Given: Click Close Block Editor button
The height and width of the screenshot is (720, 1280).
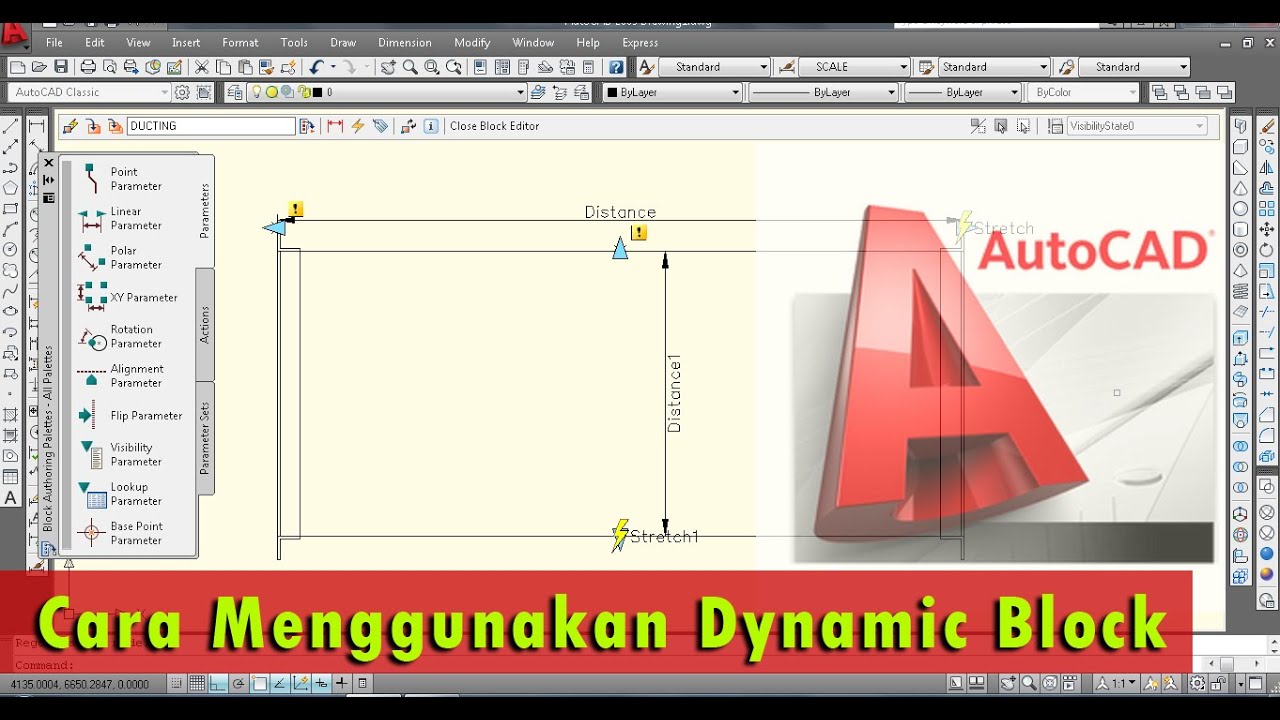Looking at the screenshot, I should point(494,126).
